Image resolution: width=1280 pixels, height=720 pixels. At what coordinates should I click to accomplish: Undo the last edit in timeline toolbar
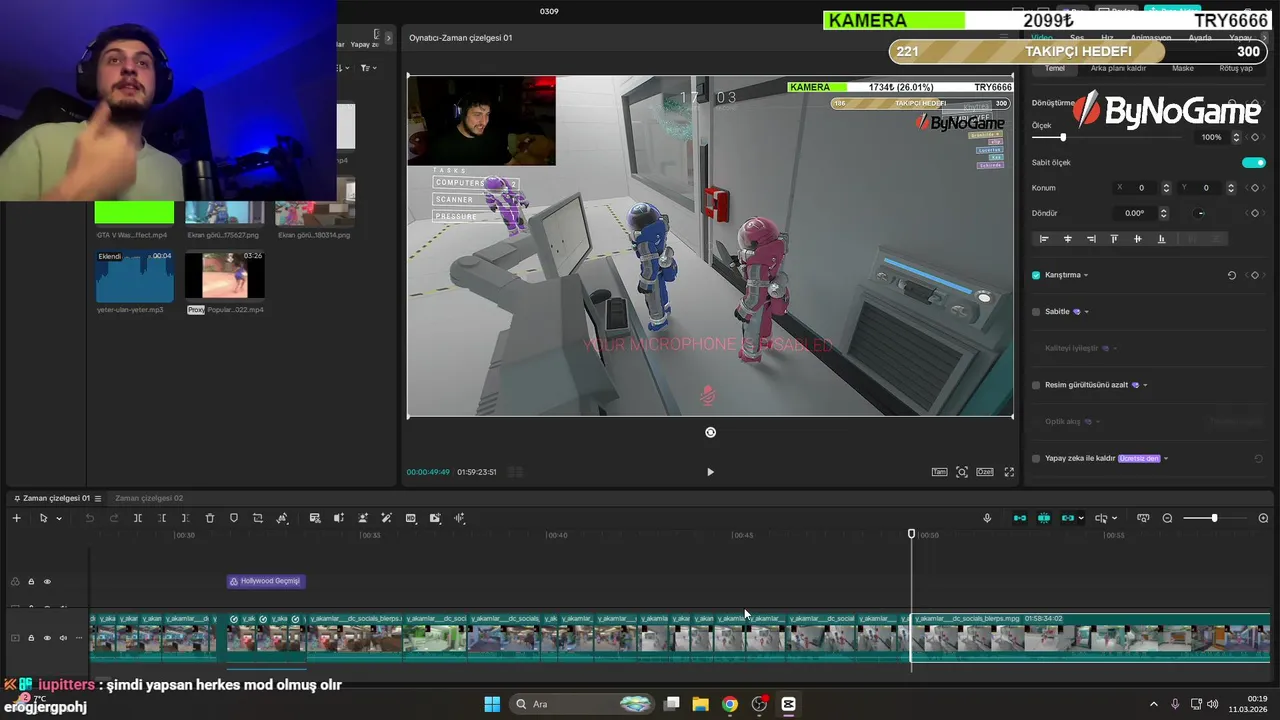(x=89, y=518)
